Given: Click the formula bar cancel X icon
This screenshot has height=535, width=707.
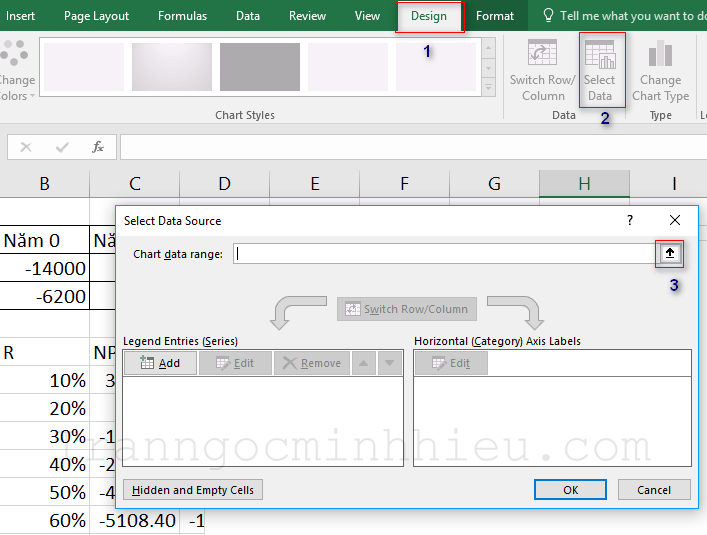Looking at the screenshot, I should (x=26, y=147).
